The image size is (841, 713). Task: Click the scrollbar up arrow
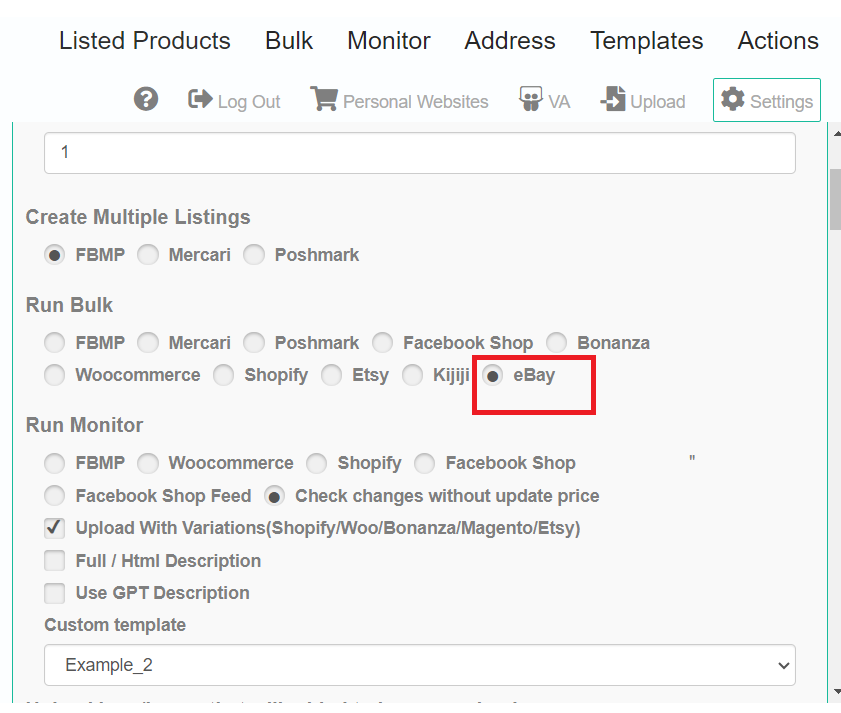[x=836, y=133]
